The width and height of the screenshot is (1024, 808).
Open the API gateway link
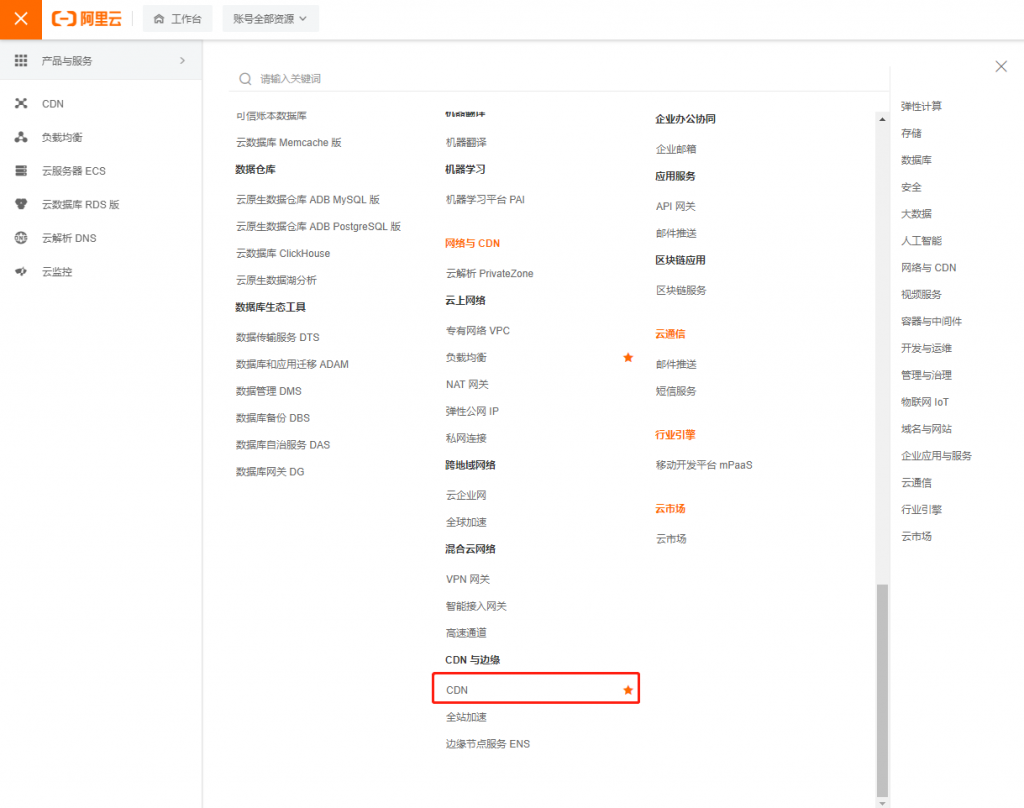(x=675, y=206)
